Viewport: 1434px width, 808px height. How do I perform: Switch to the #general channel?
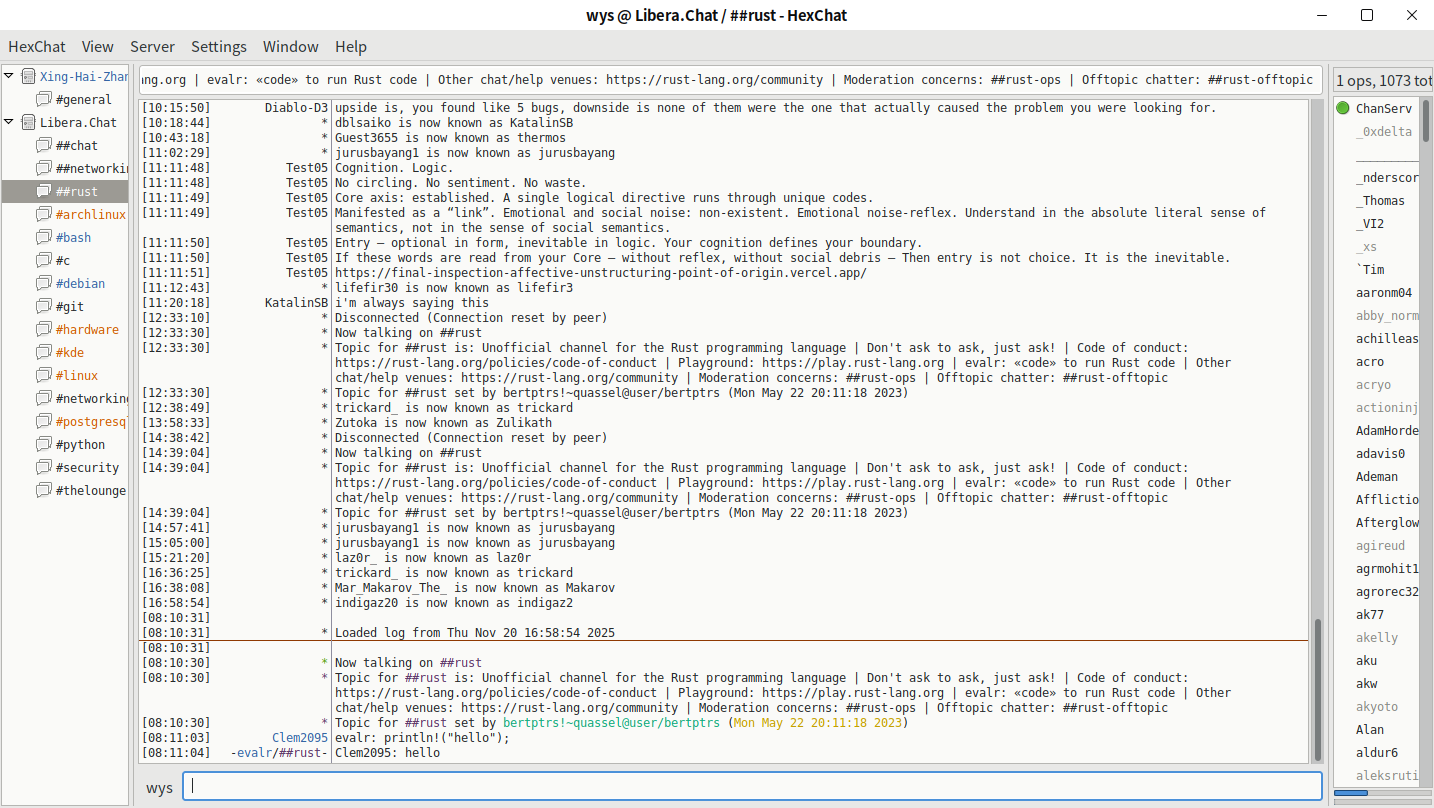pos(83,99)
